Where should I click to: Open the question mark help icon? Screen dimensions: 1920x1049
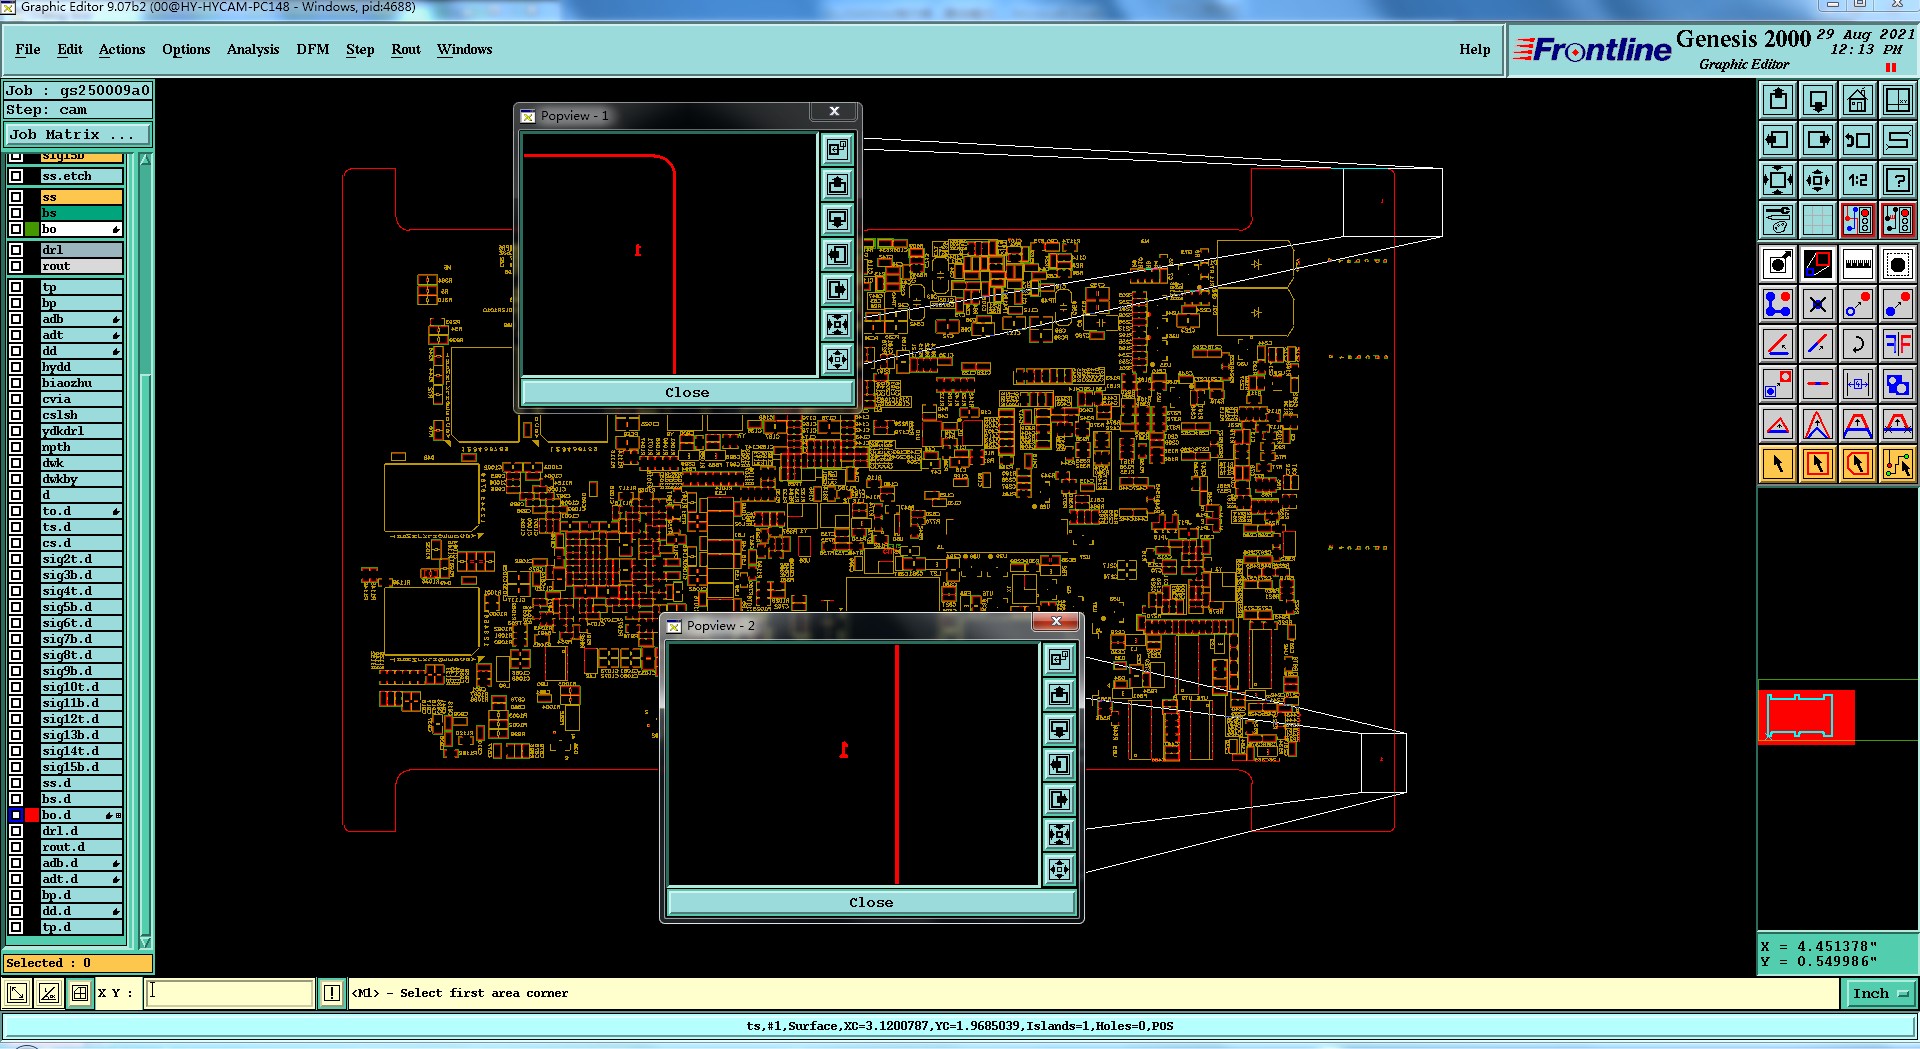point(1898,180)
